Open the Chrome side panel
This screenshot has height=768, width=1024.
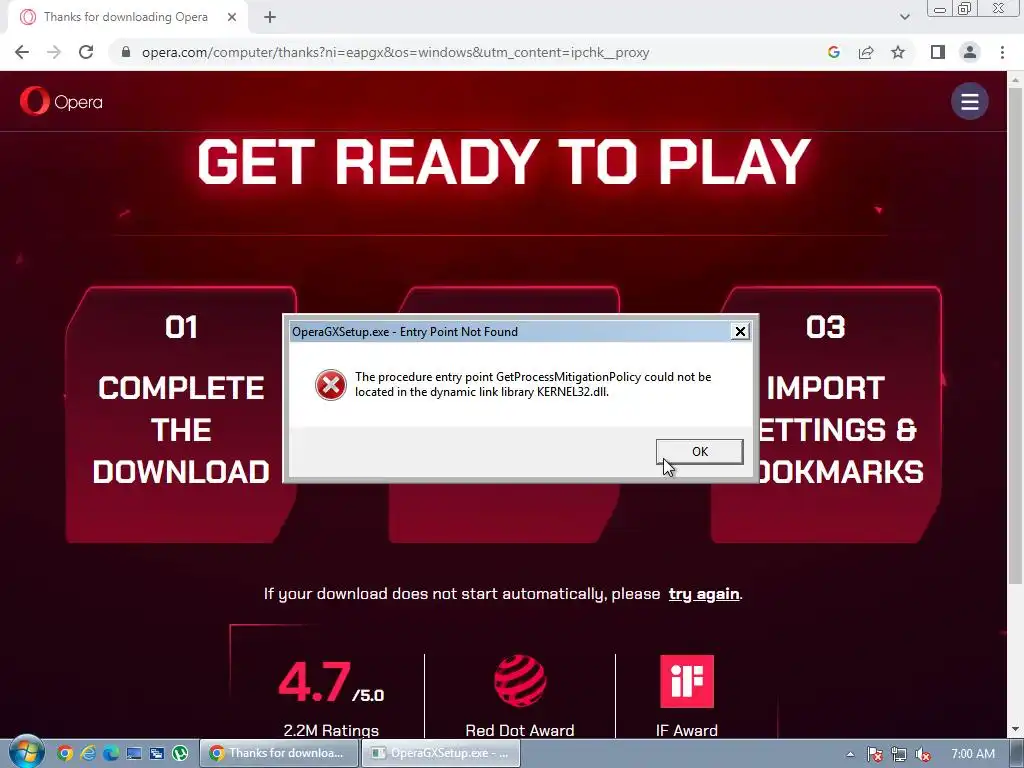[938, 52]
